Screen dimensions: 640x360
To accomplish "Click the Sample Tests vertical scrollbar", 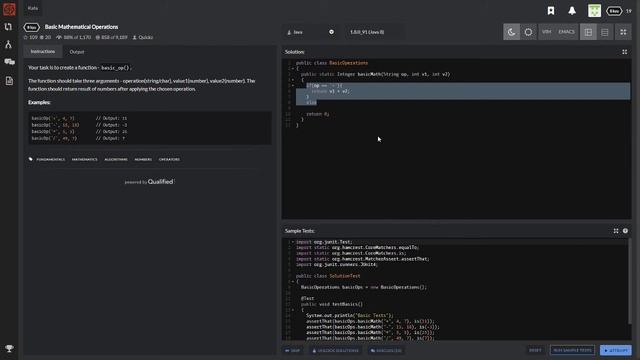I will (630, 282).
